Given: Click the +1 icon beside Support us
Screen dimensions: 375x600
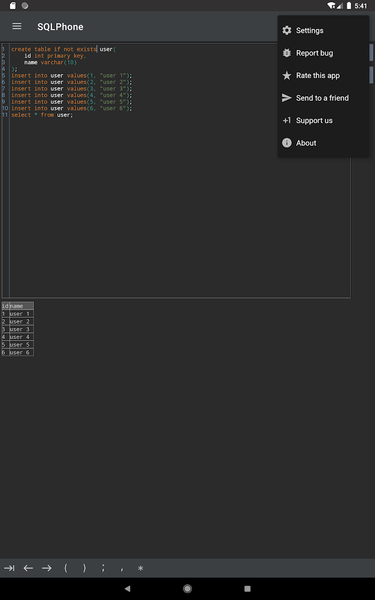Looking at the screenshot, I should pyautogui.click(x=287, y=121).
